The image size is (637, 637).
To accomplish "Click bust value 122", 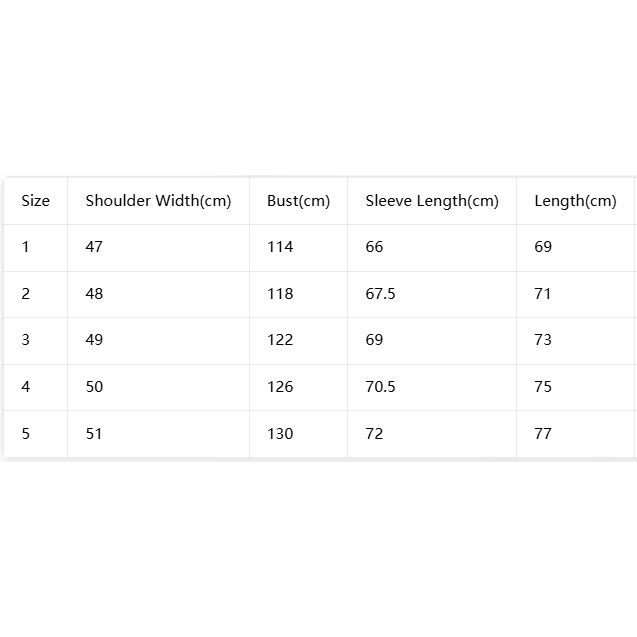I will tap(280, 340).
